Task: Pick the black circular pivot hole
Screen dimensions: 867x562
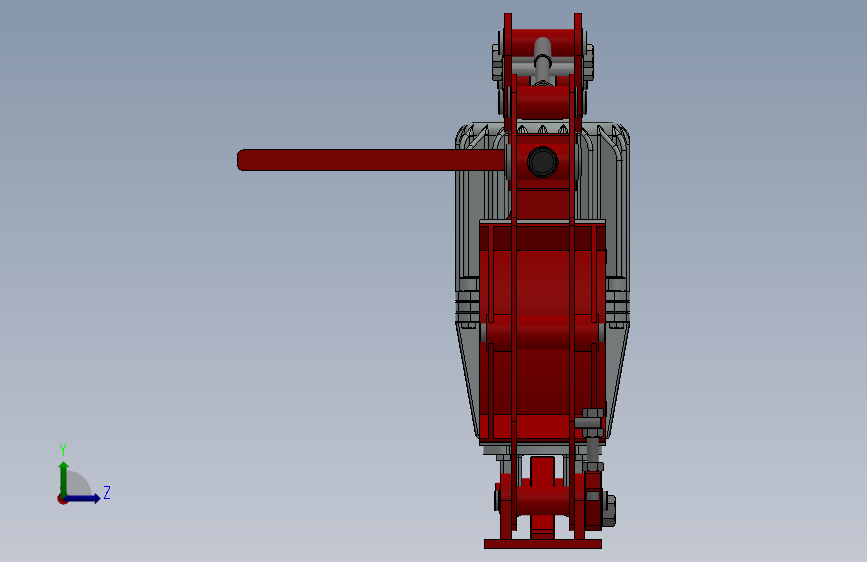Action: [542, 162]
